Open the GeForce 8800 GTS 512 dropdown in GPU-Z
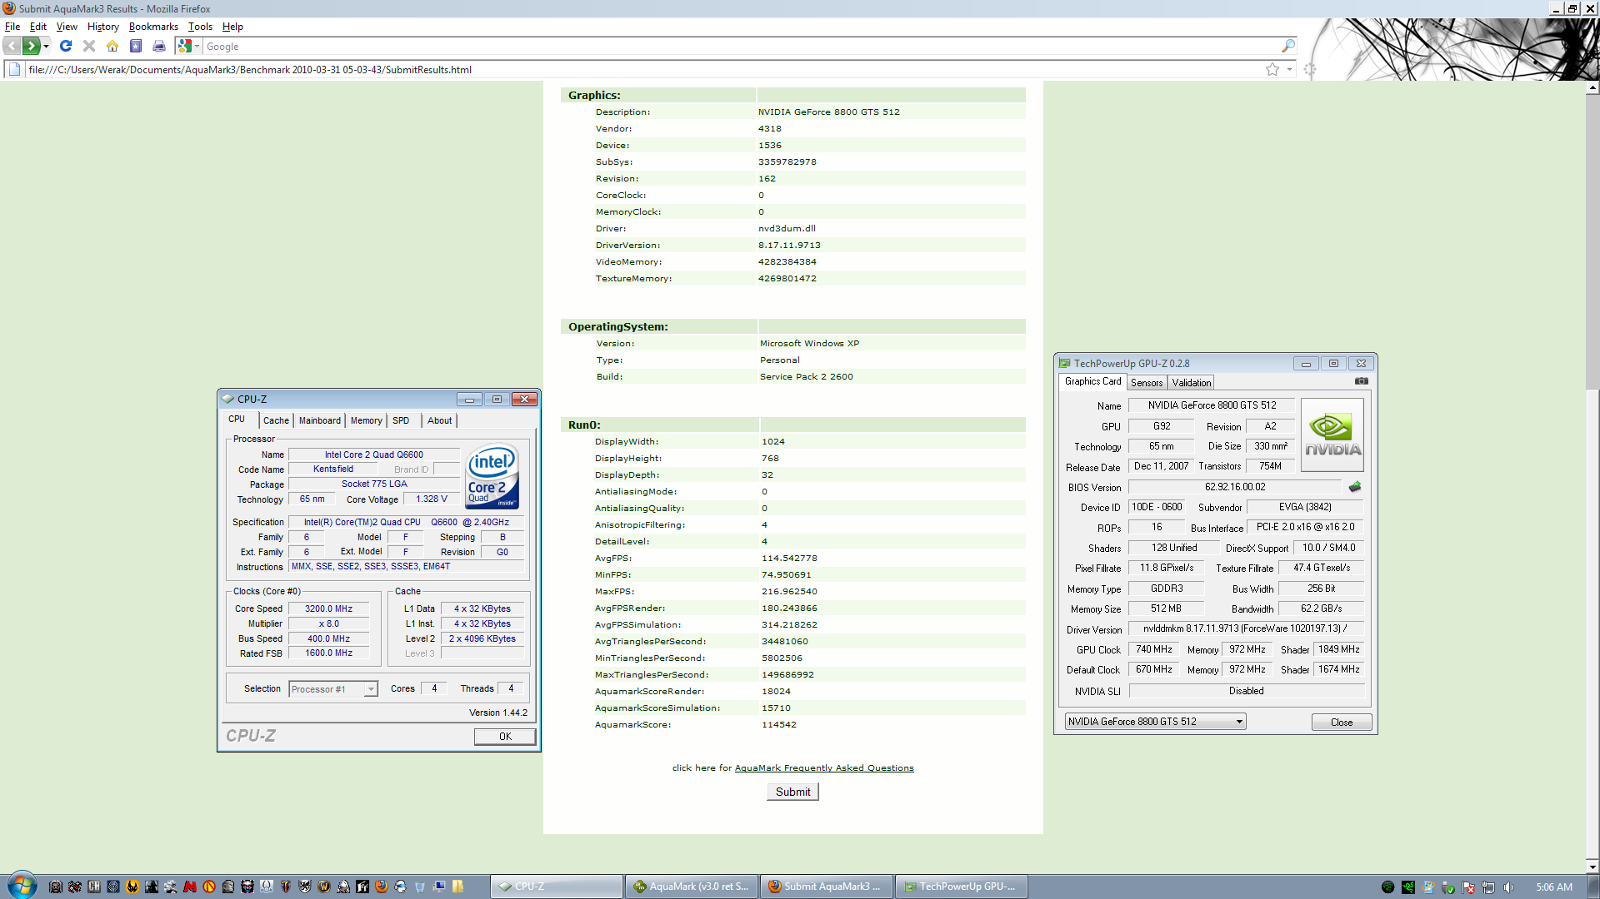 coord(1155,721)
